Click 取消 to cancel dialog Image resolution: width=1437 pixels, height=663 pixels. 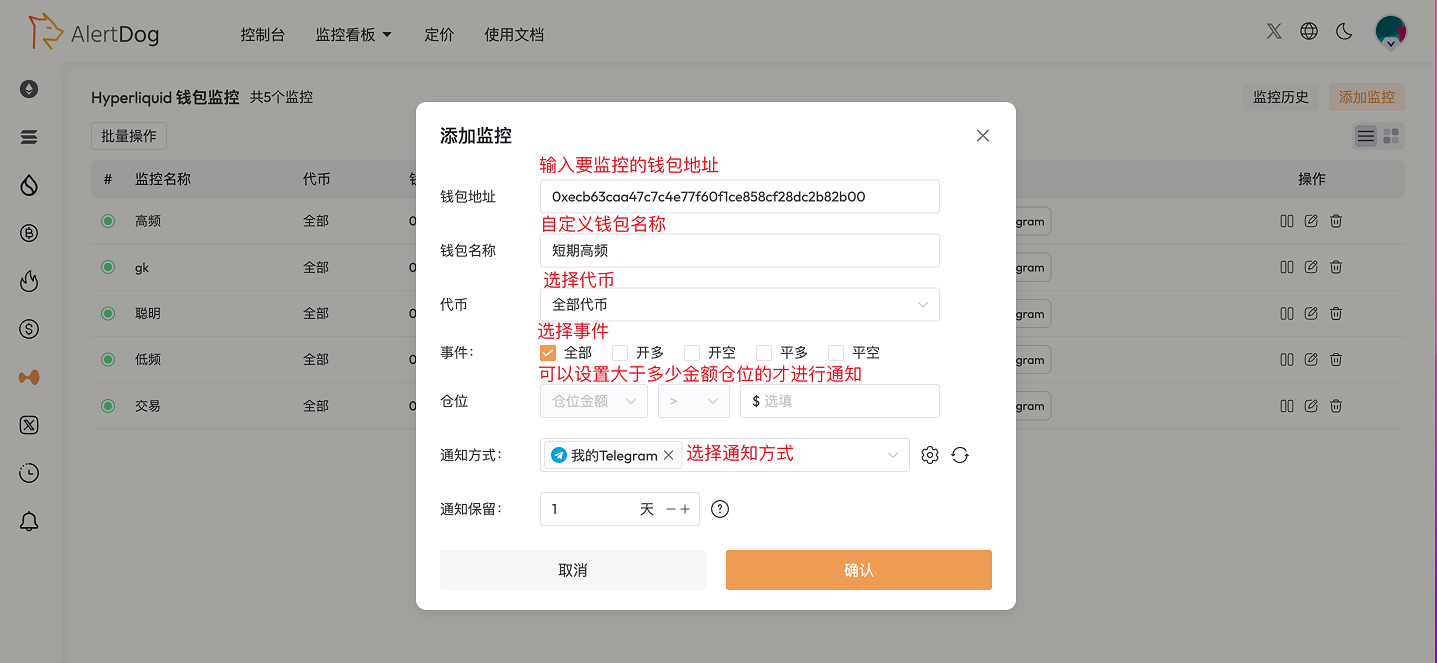573,570
